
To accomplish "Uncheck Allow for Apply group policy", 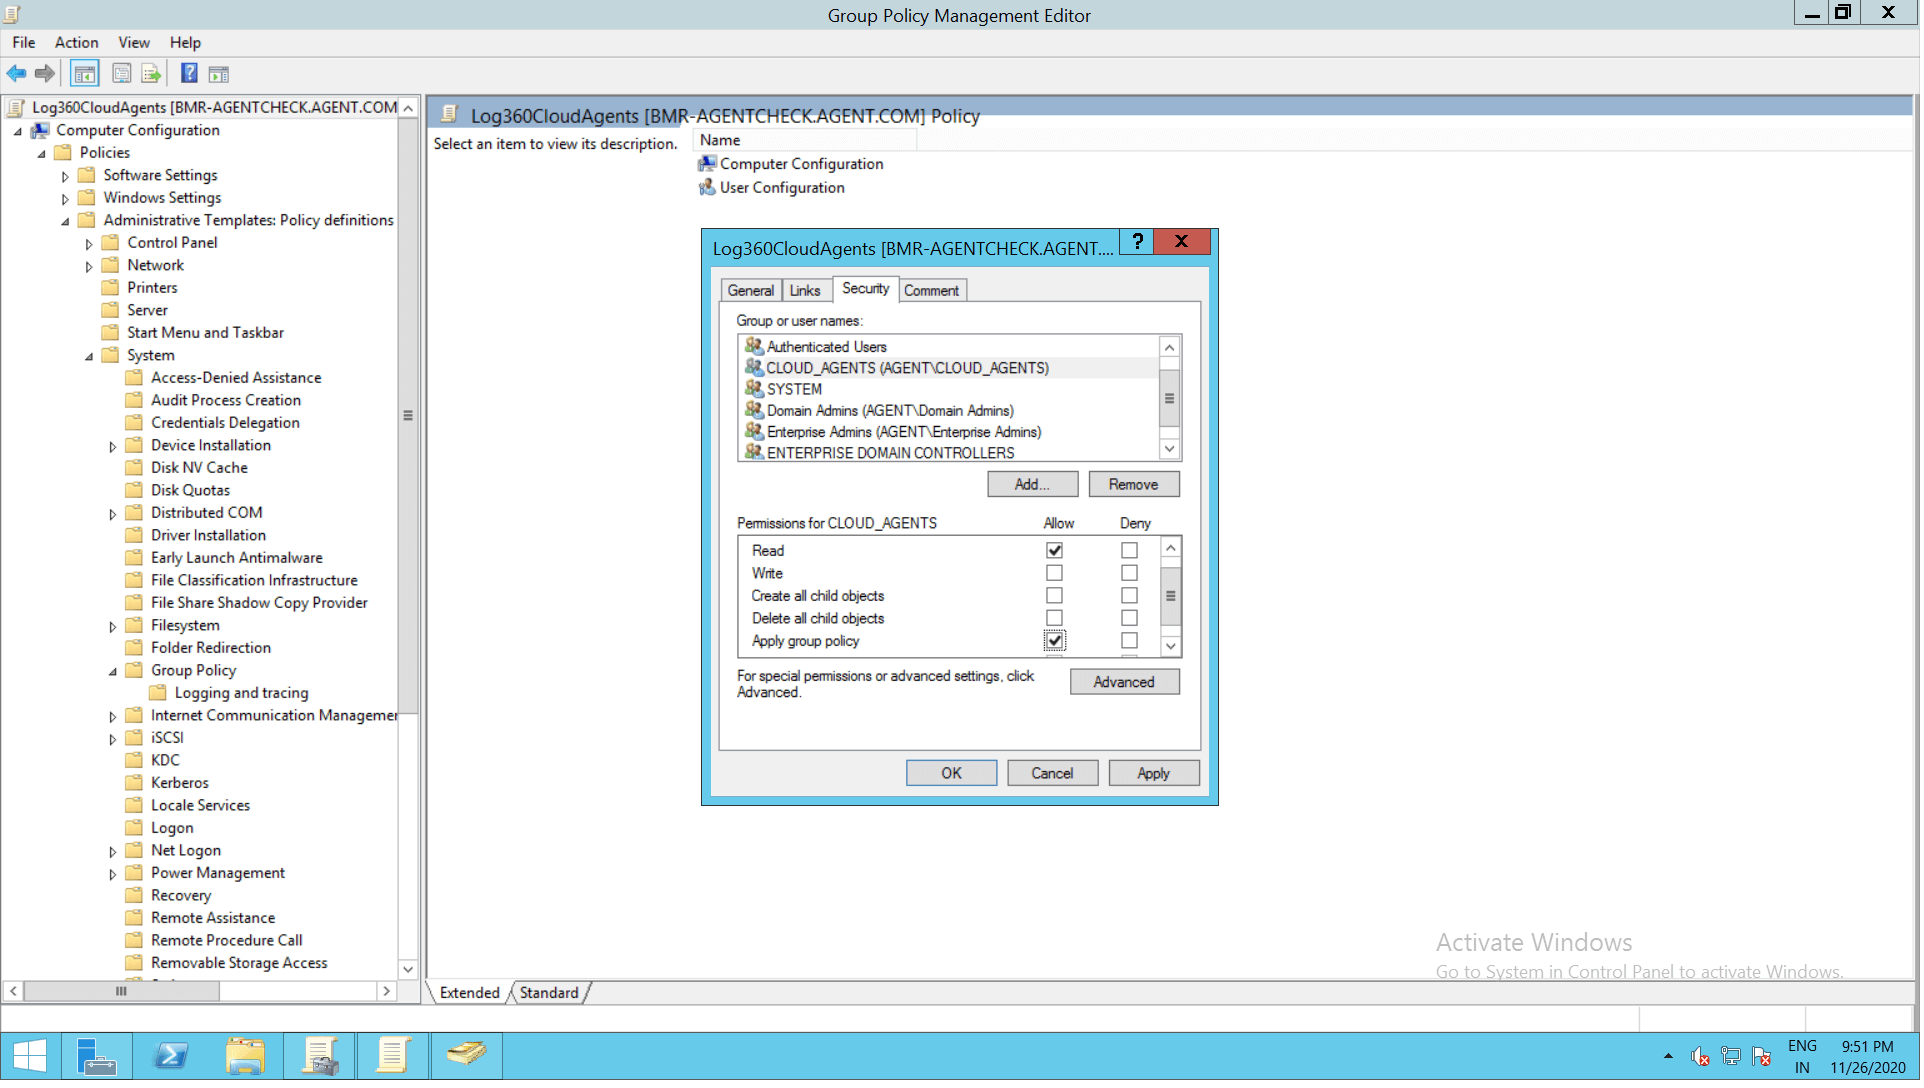I will click(x=1056, y=641).
